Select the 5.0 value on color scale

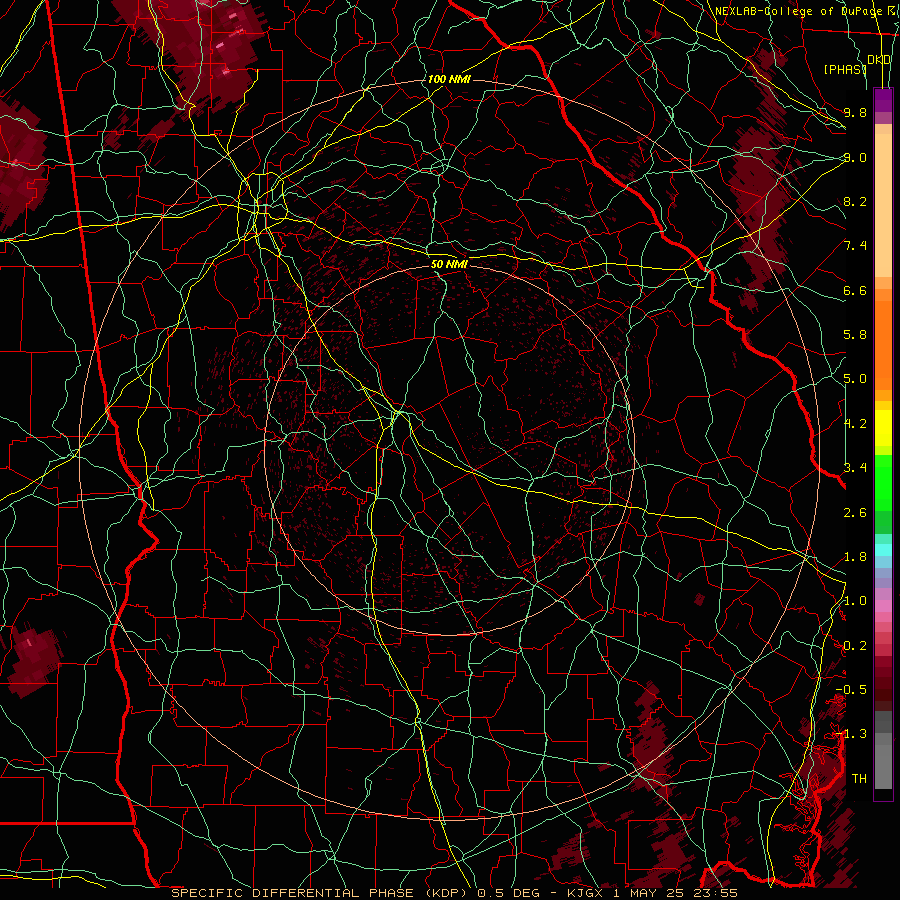[x=855, y=379]
